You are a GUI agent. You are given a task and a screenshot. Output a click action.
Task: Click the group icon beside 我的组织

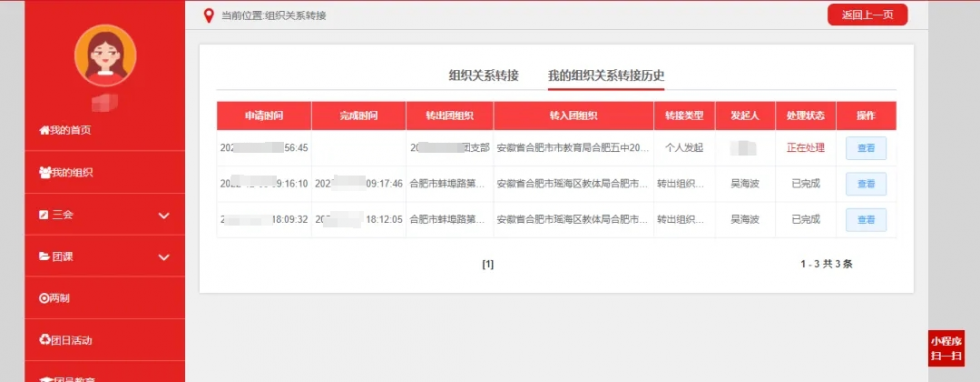[44, 173]
